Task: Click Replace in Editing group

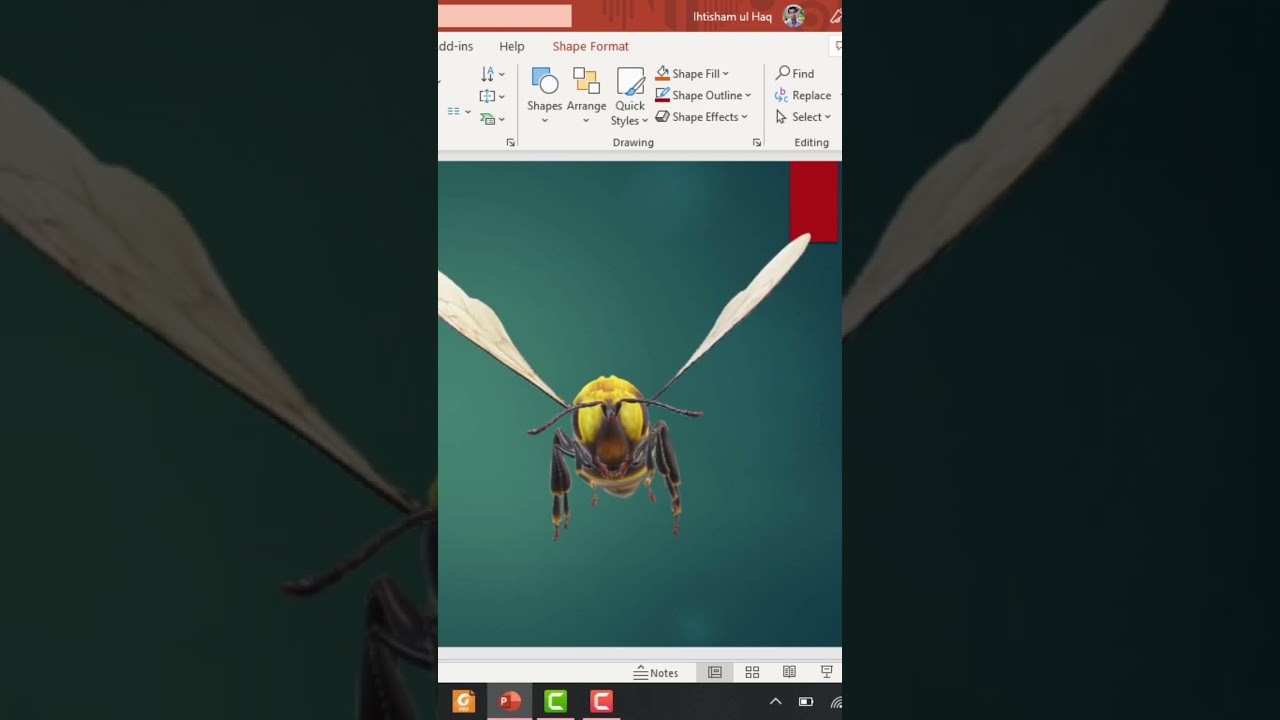Action: click(803, 95)
